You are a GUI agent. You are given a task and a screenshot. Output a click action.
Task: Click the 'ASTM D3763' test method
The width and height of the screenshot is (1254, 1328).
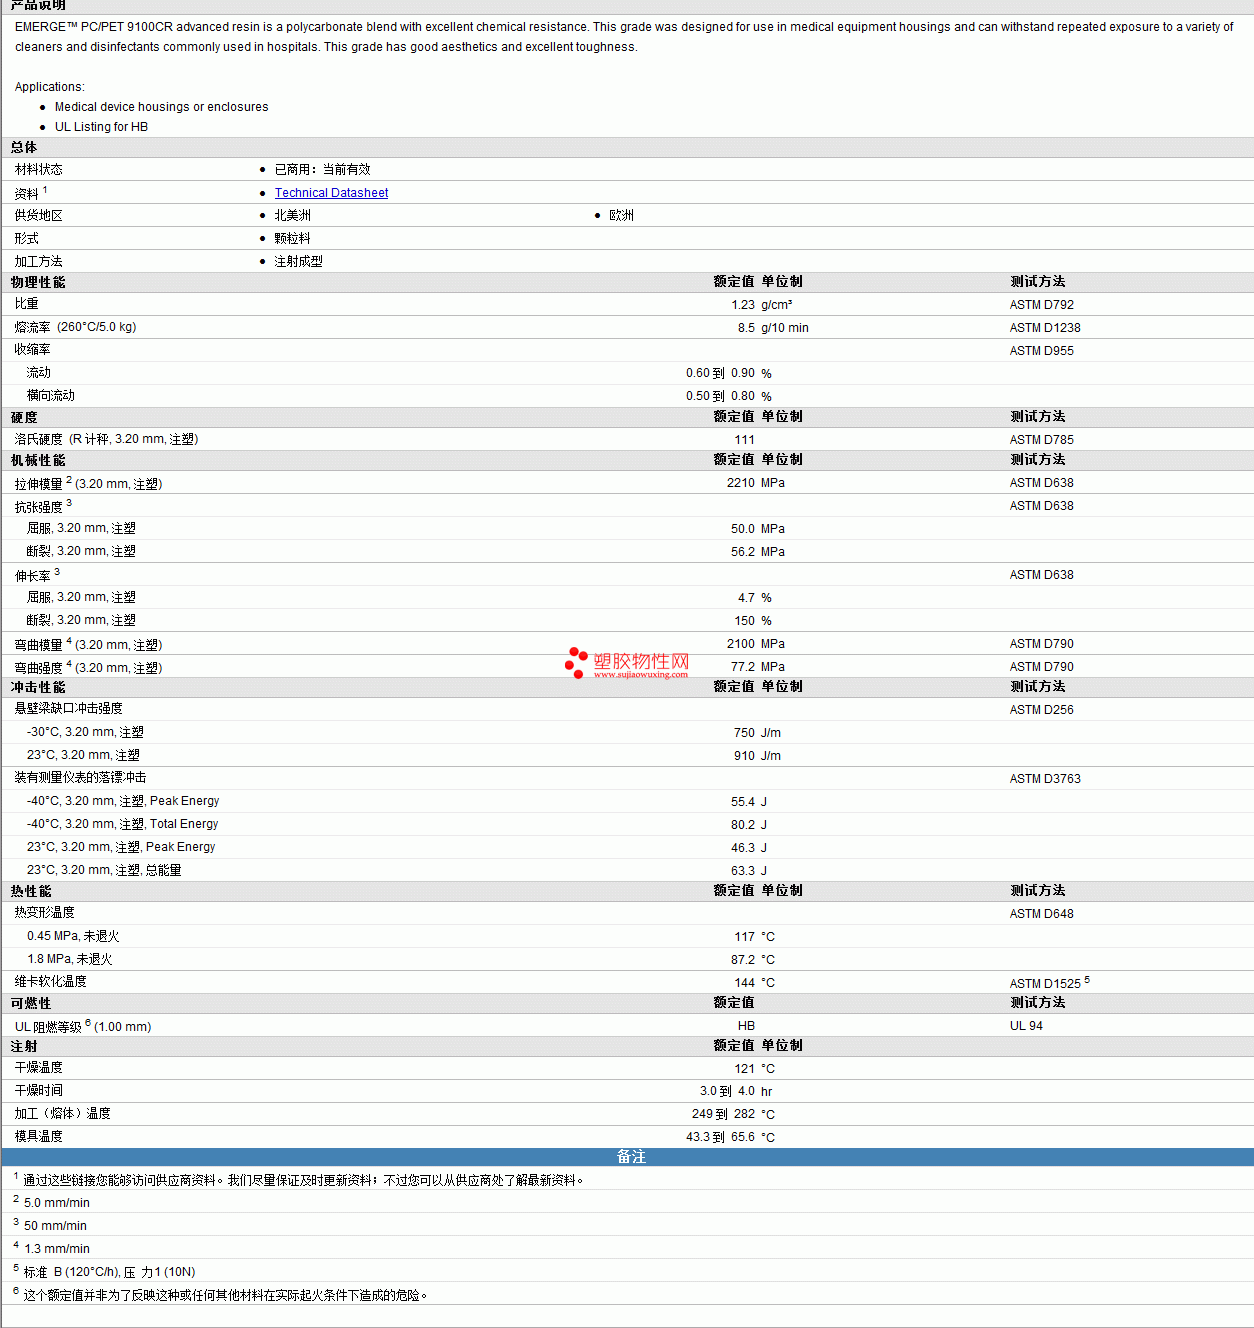[x=1045, y=779]
